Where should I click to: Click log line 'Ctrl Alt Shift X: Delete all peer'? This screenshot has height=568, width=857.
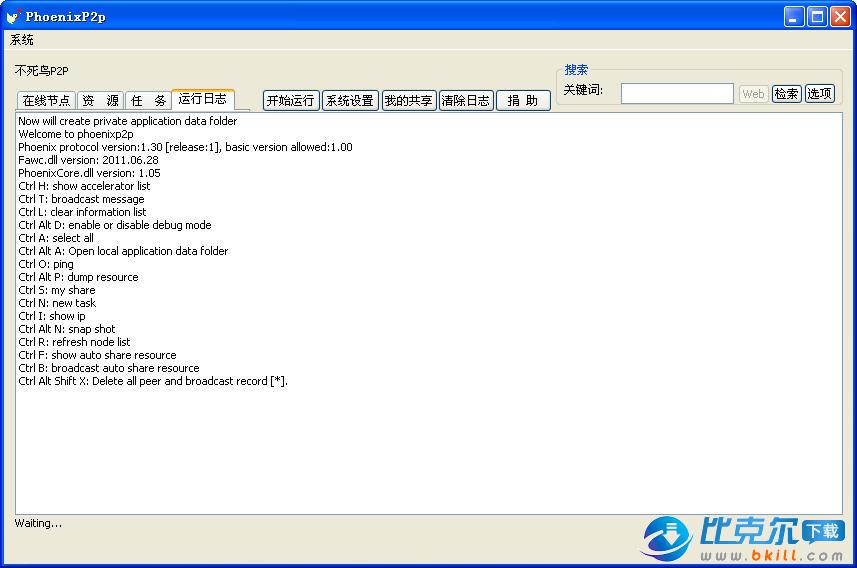click(x=153, y=381)
